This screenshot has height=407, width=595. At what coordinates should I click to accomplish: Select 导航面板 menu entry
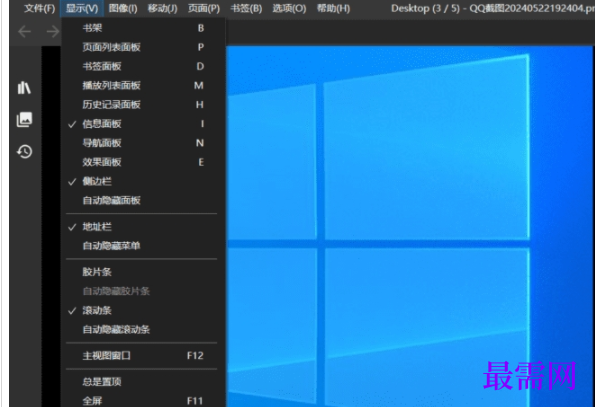pyautogui.click(x=142, y=143)
